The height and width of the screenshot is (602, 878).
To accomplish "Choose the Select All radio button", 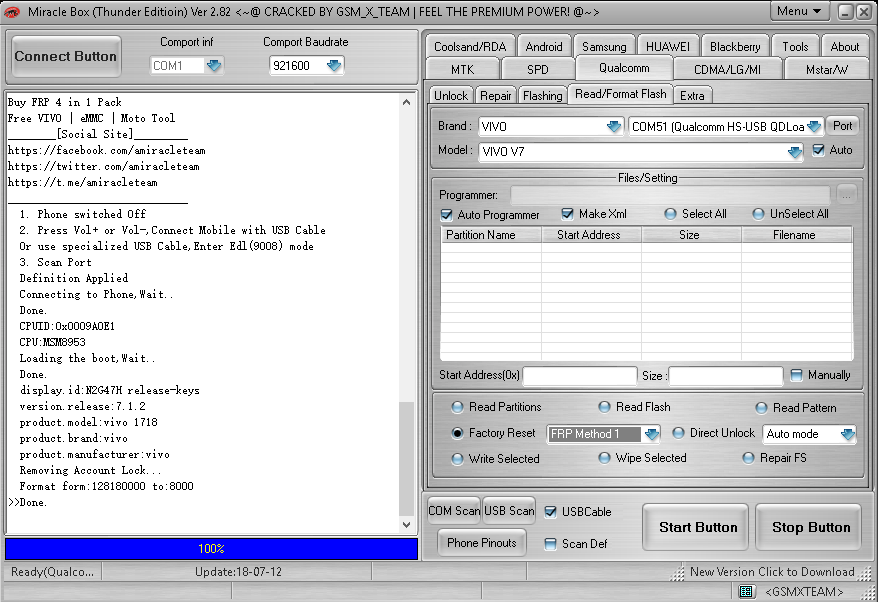I will [670, 214].
